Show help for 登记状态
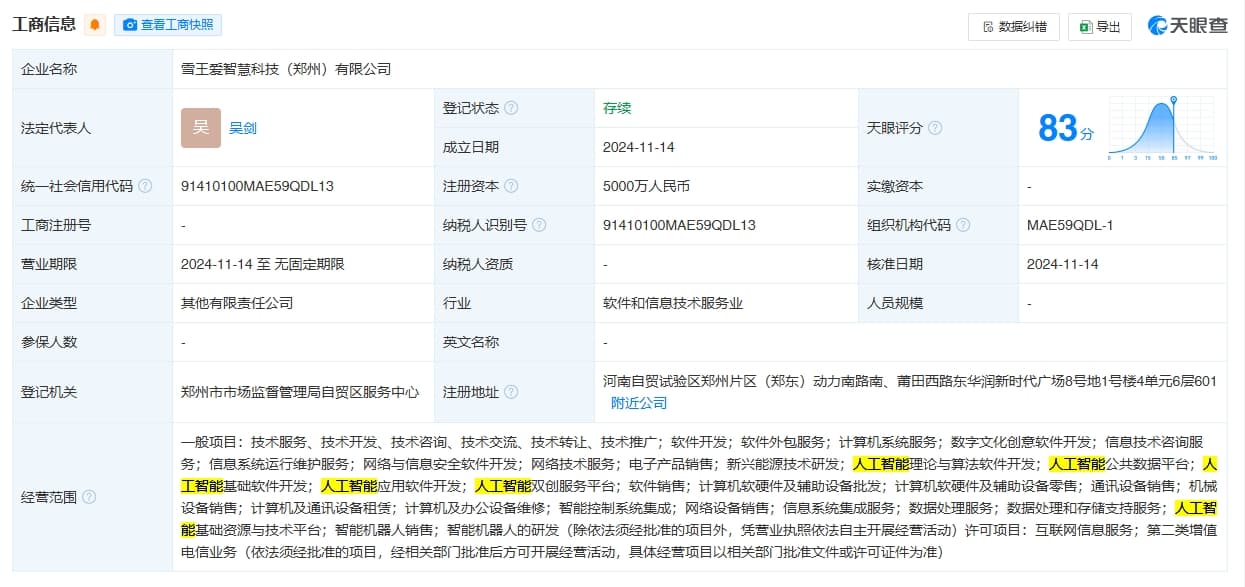This screenshot has height=587, width=1245. (x=511, y=108)
